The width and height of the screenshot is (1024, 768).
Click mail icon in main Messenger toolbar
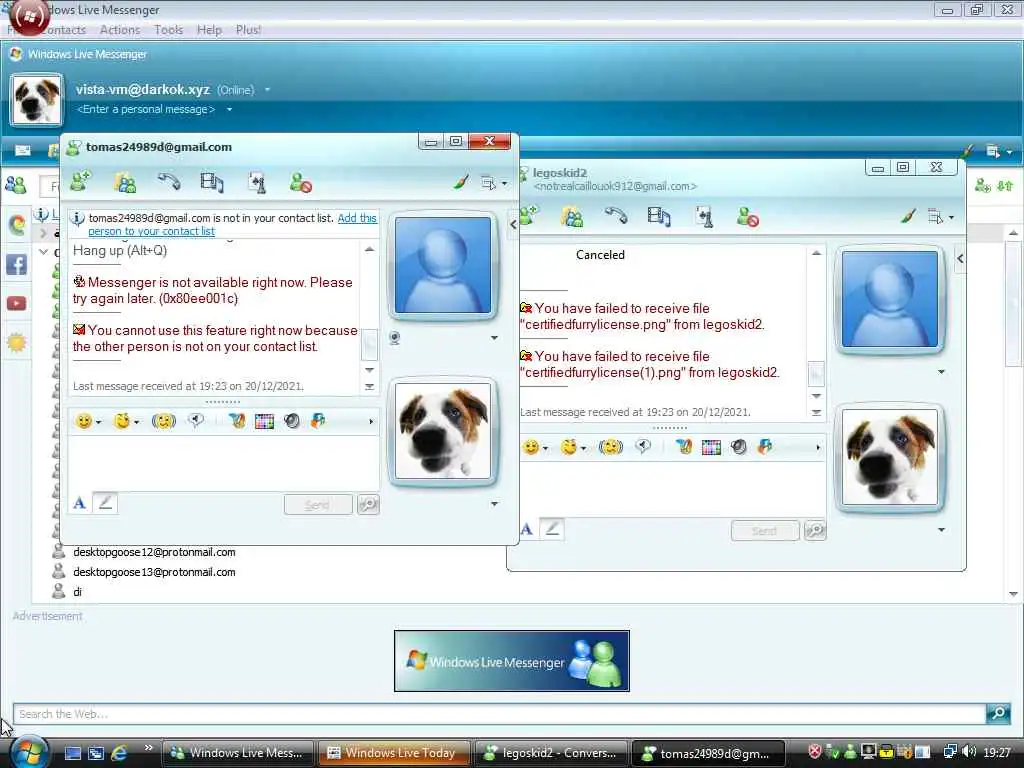(x=22, y=151)
